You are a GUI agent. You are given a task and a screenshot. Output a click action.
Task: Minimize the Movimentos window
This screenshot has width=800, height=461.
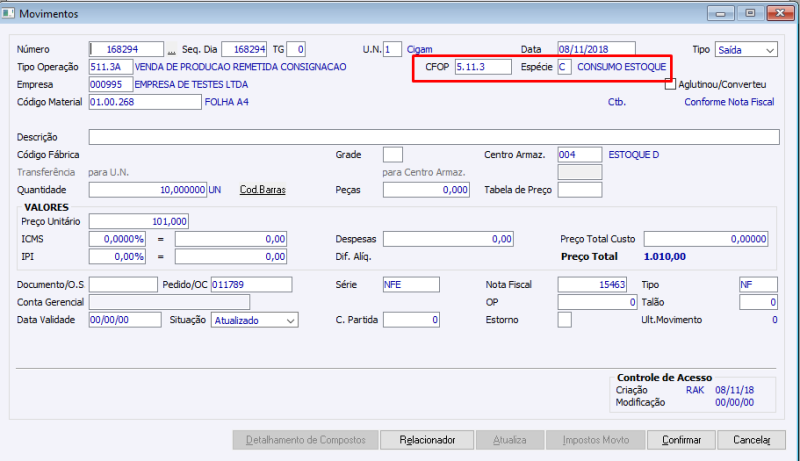point(720,13)
